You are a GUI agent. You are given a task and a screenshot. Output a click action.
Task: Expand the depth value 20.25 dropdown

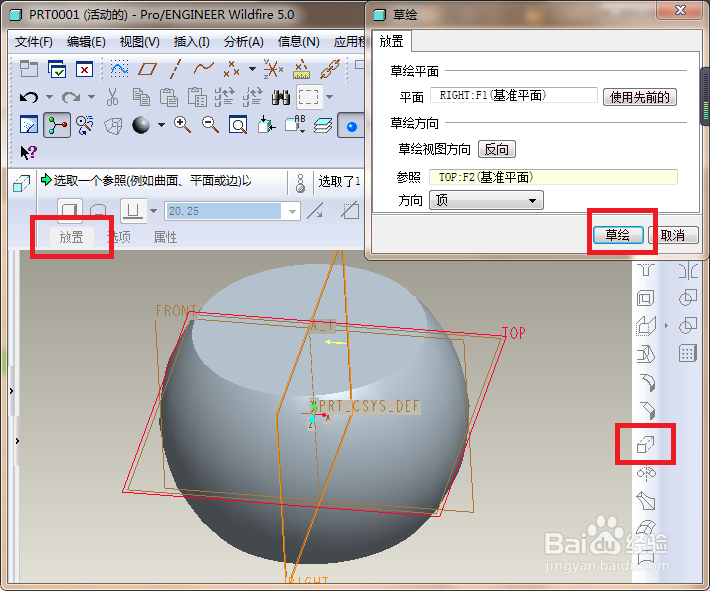pyautogui.click(x=292, y=211)
